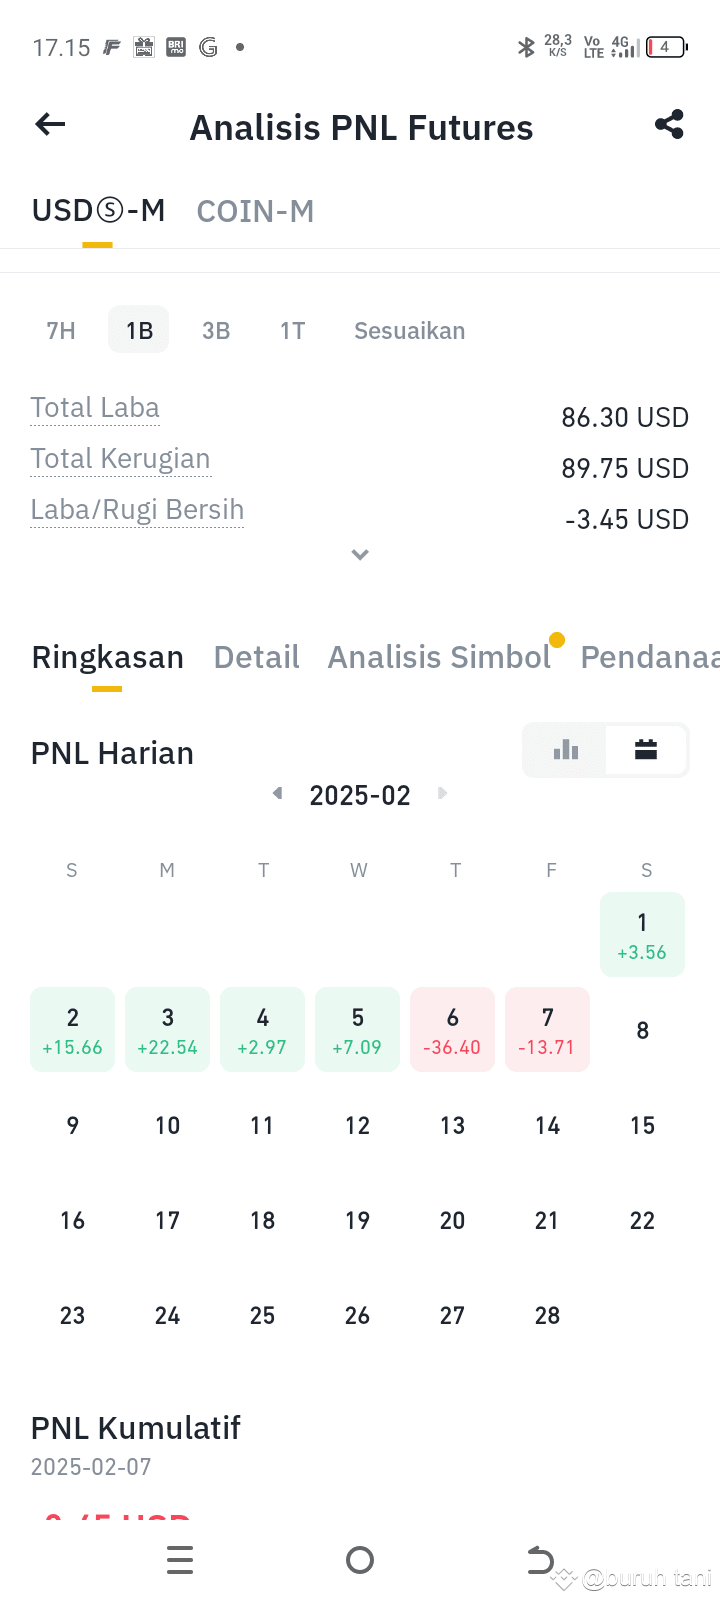The image size is (720, 1600).
Task: Tap the Total Kerugian label
Action: pos(120,458)
